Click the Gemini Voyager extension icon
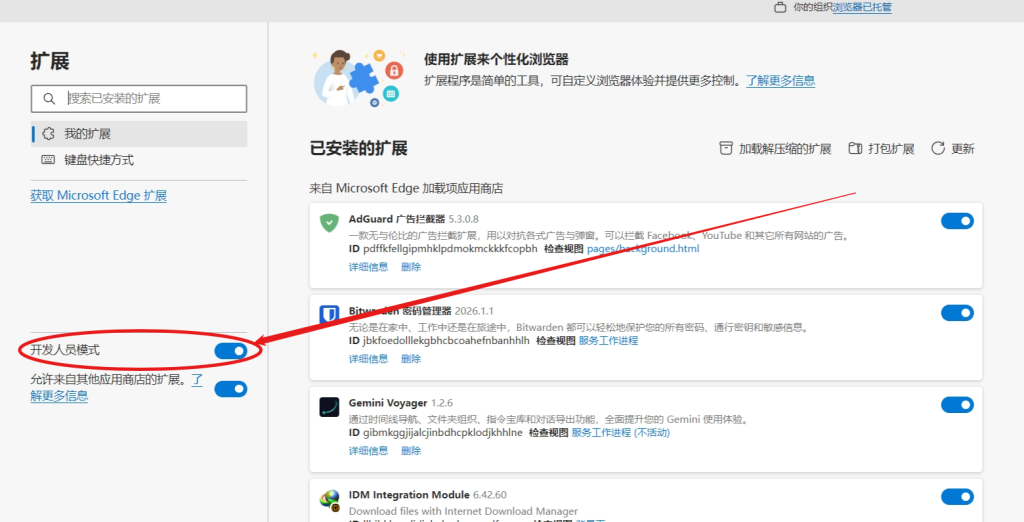 329,406
